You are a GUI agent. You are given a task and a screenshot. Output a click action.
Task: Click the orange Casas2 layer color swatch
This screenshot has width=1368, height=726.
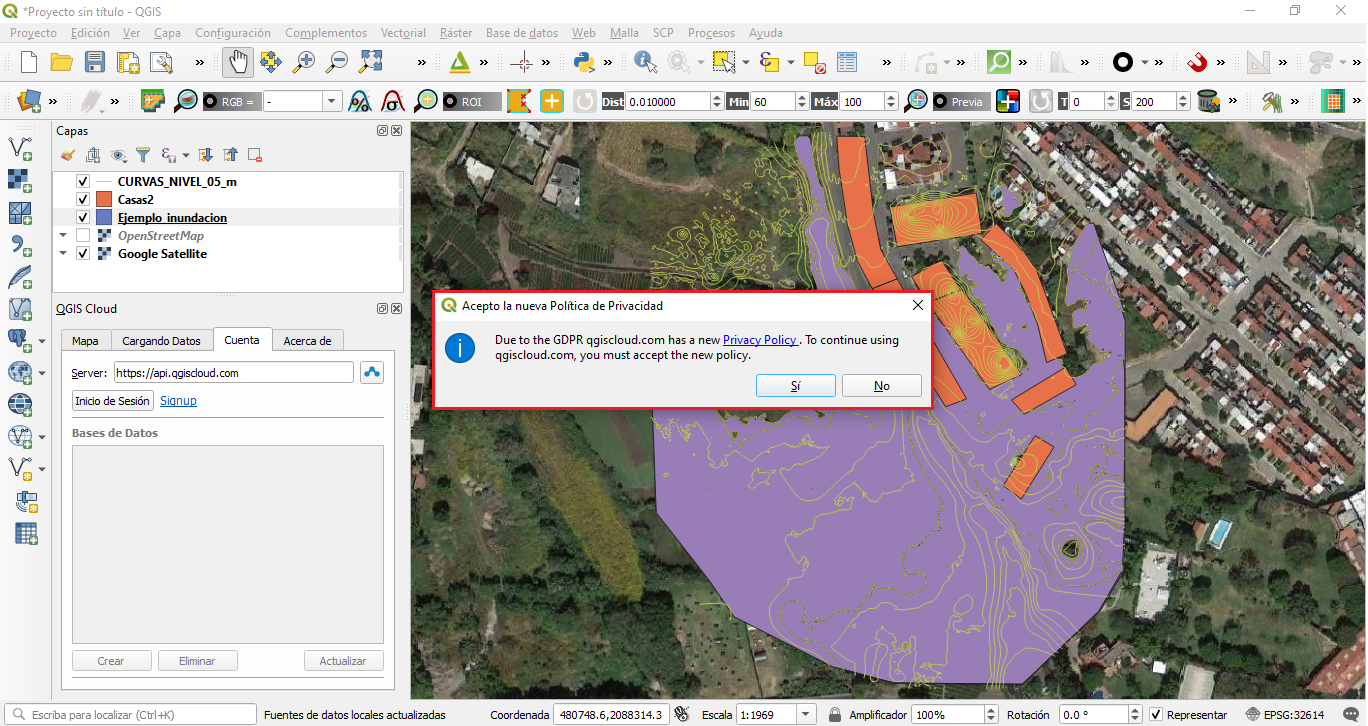click(104, 200)
